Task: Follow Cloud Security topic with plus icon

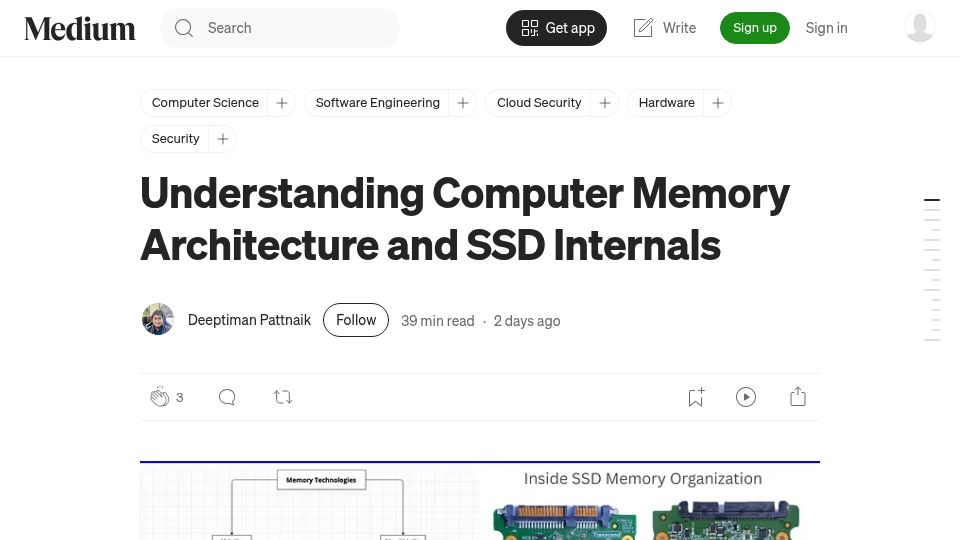Action: coord(605,103)
